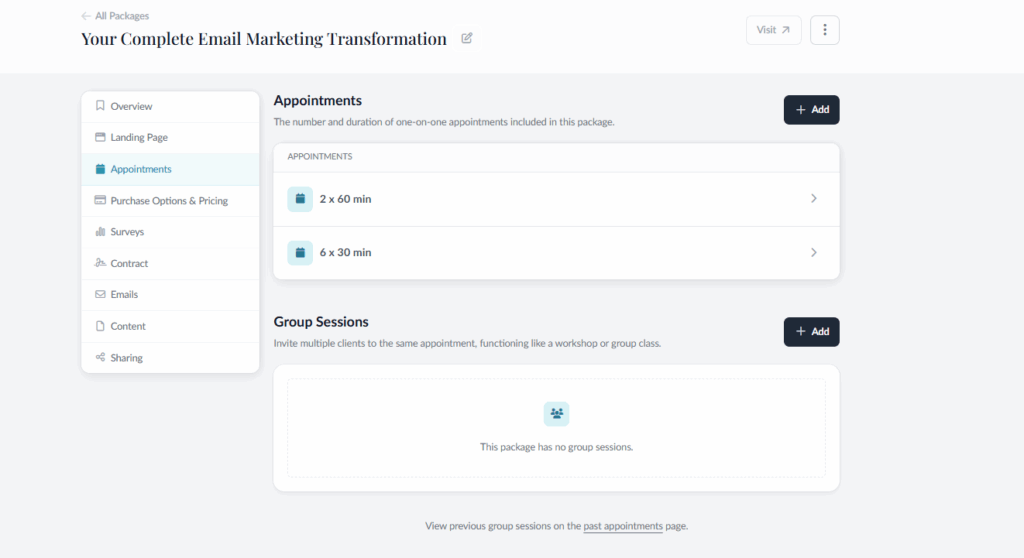Select the 2 x 60 min row text

tap(345, 199)
